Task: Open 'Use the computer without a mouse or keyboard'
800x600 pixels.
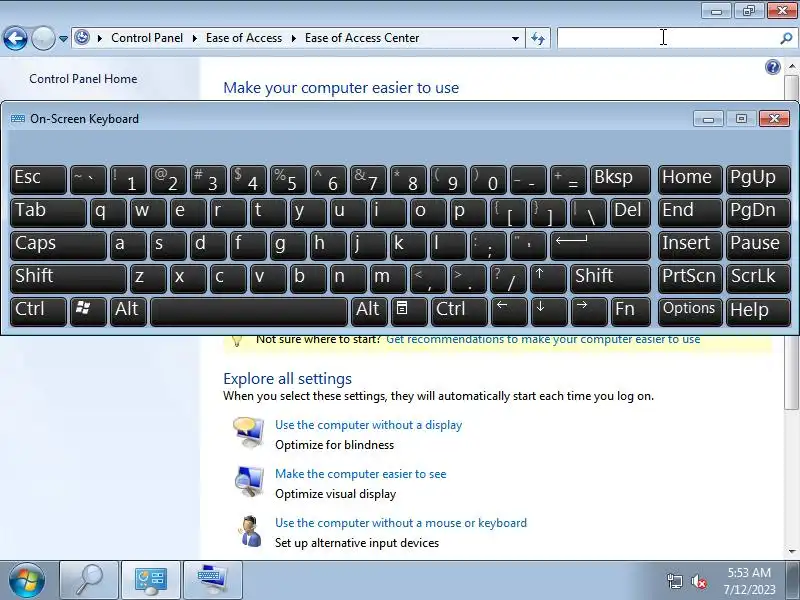Action: coord(401,523)
